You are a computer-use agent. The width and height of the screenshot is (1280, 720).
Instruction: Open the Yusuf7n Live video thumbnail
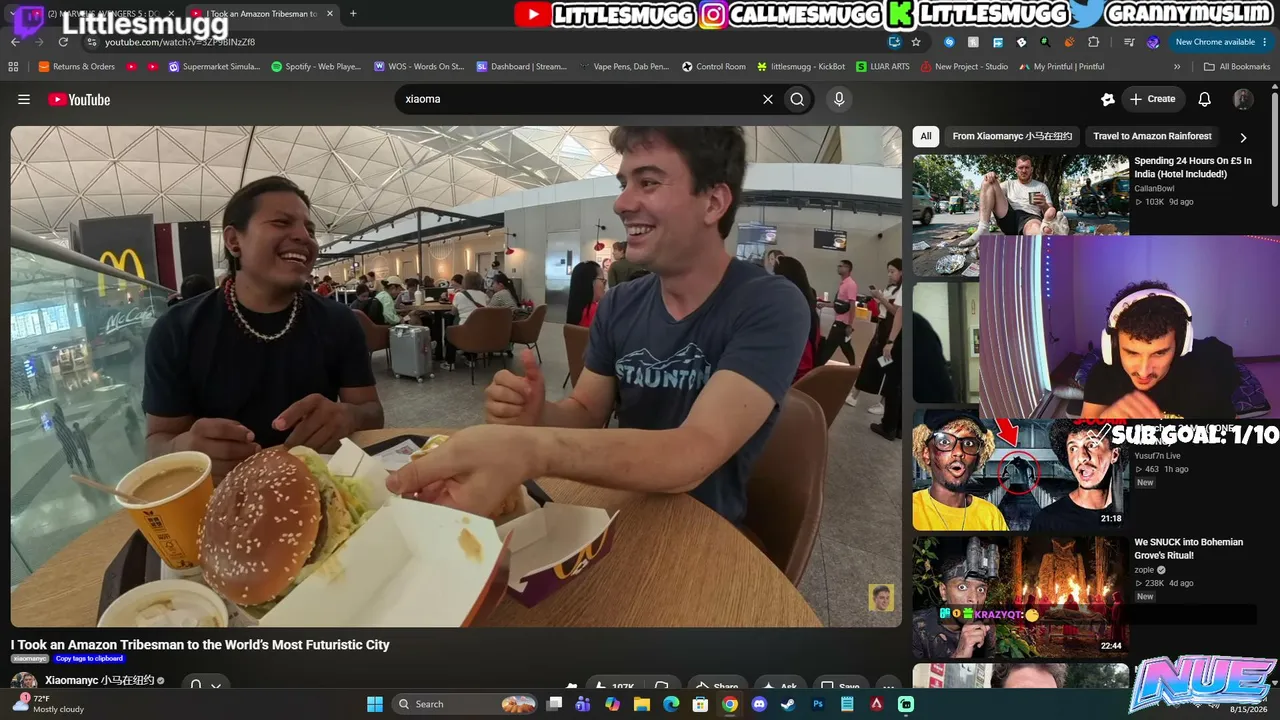pyautogui.click(x=1020, y=472)
